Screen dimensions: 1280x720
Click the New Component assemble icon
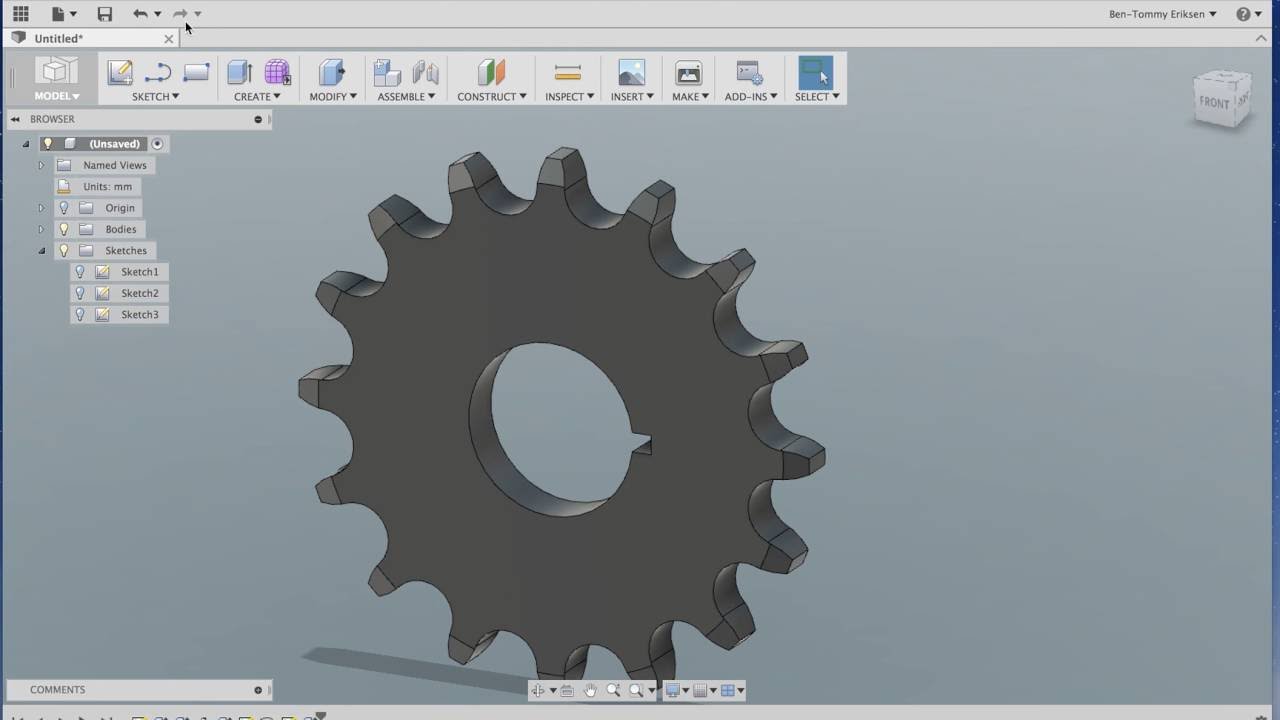387,72
